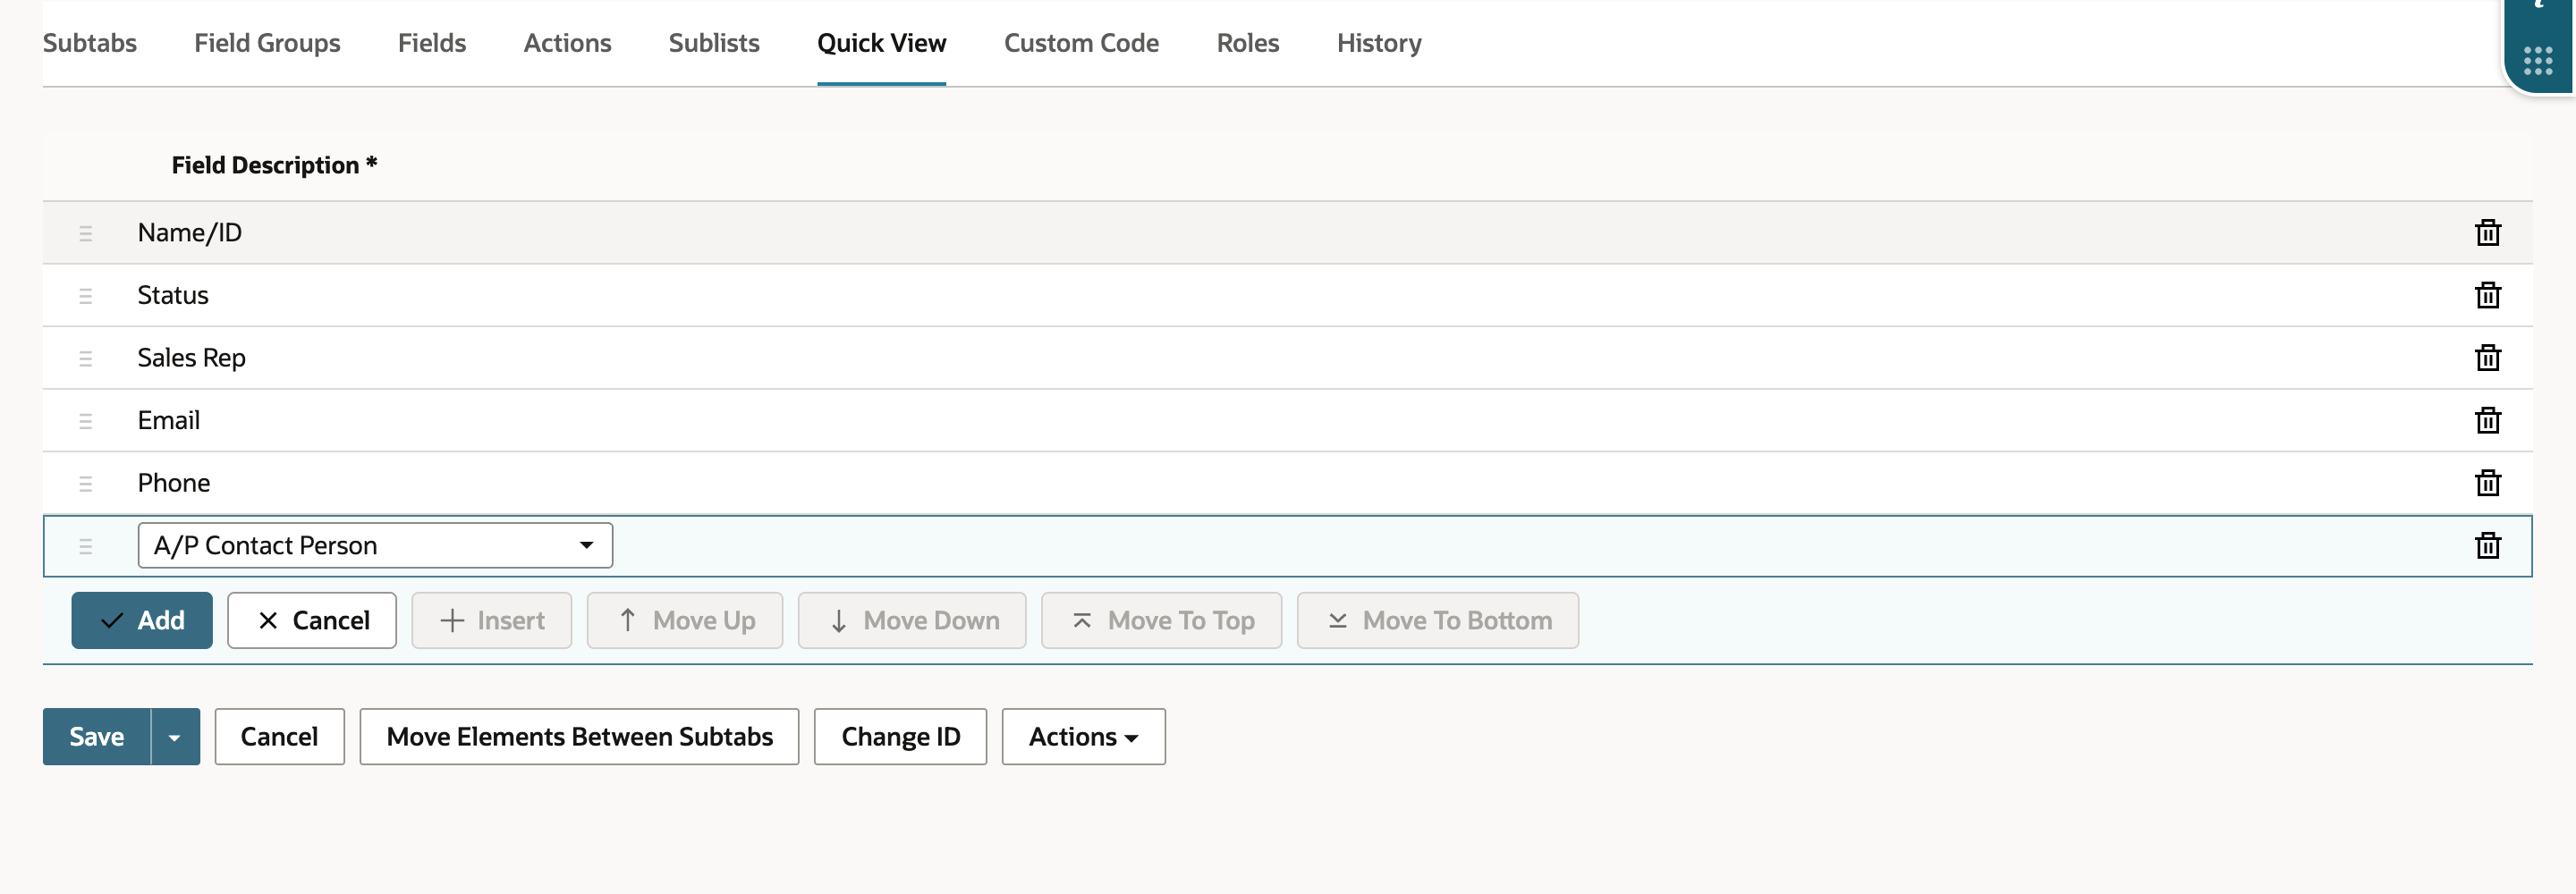Remove Email row via trash icon
This screenshot has height=894, width=2576.
(2487, 420)
